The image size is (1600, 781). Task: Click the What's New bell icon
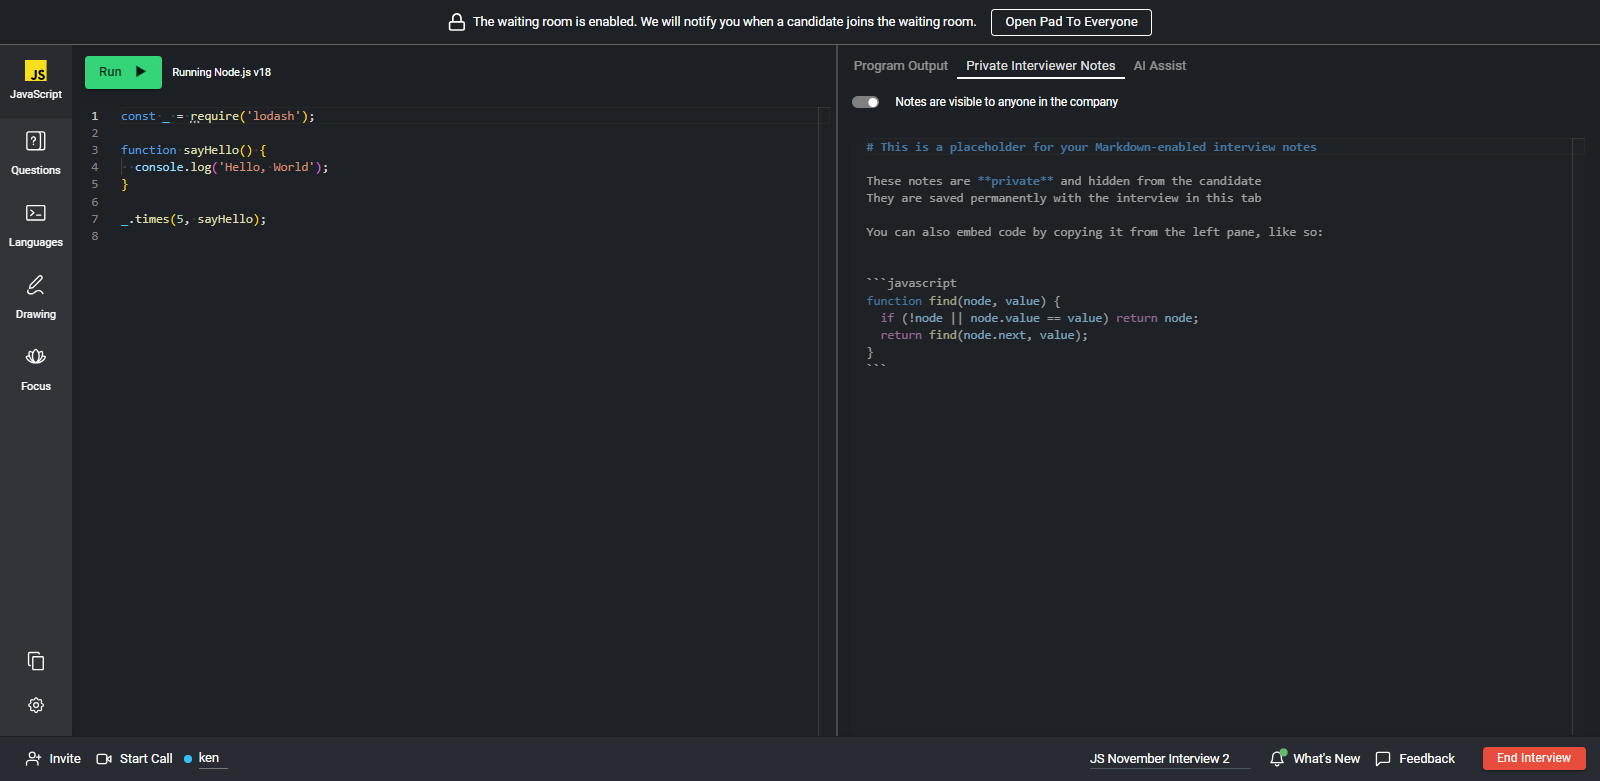[1277, 759]
